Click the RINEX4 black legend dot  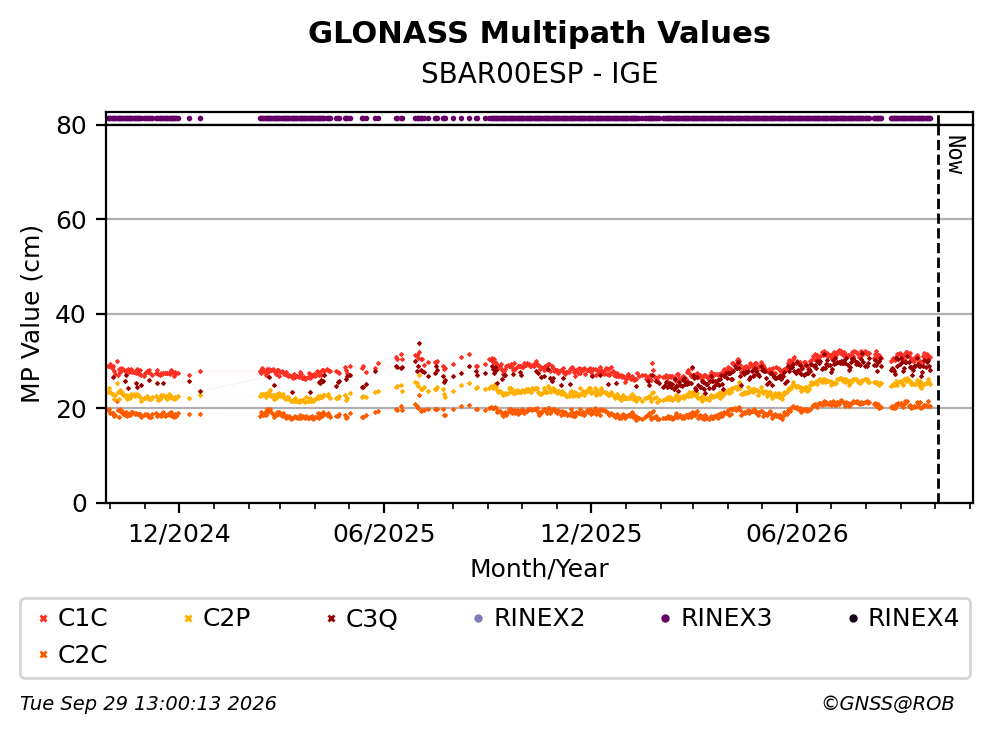(x=852, y=618)
